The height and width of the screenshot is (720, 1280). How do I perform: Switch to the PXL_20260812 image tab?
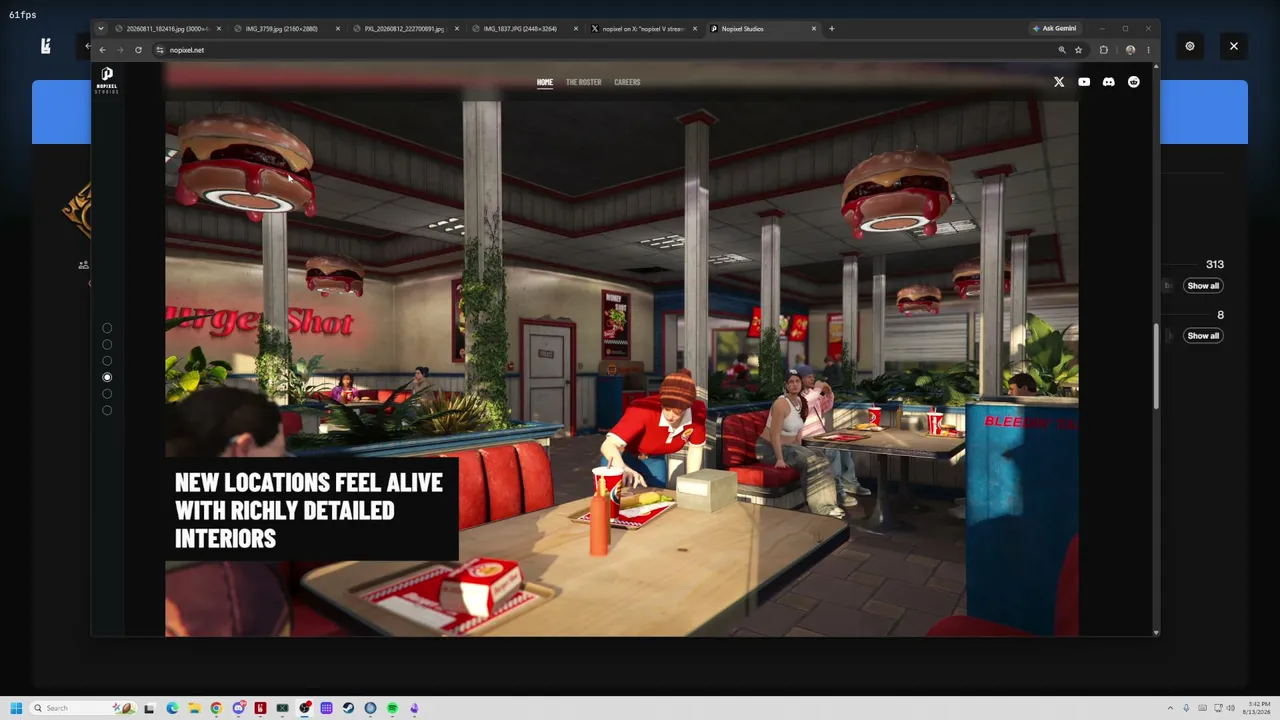(x=406, y=29)
